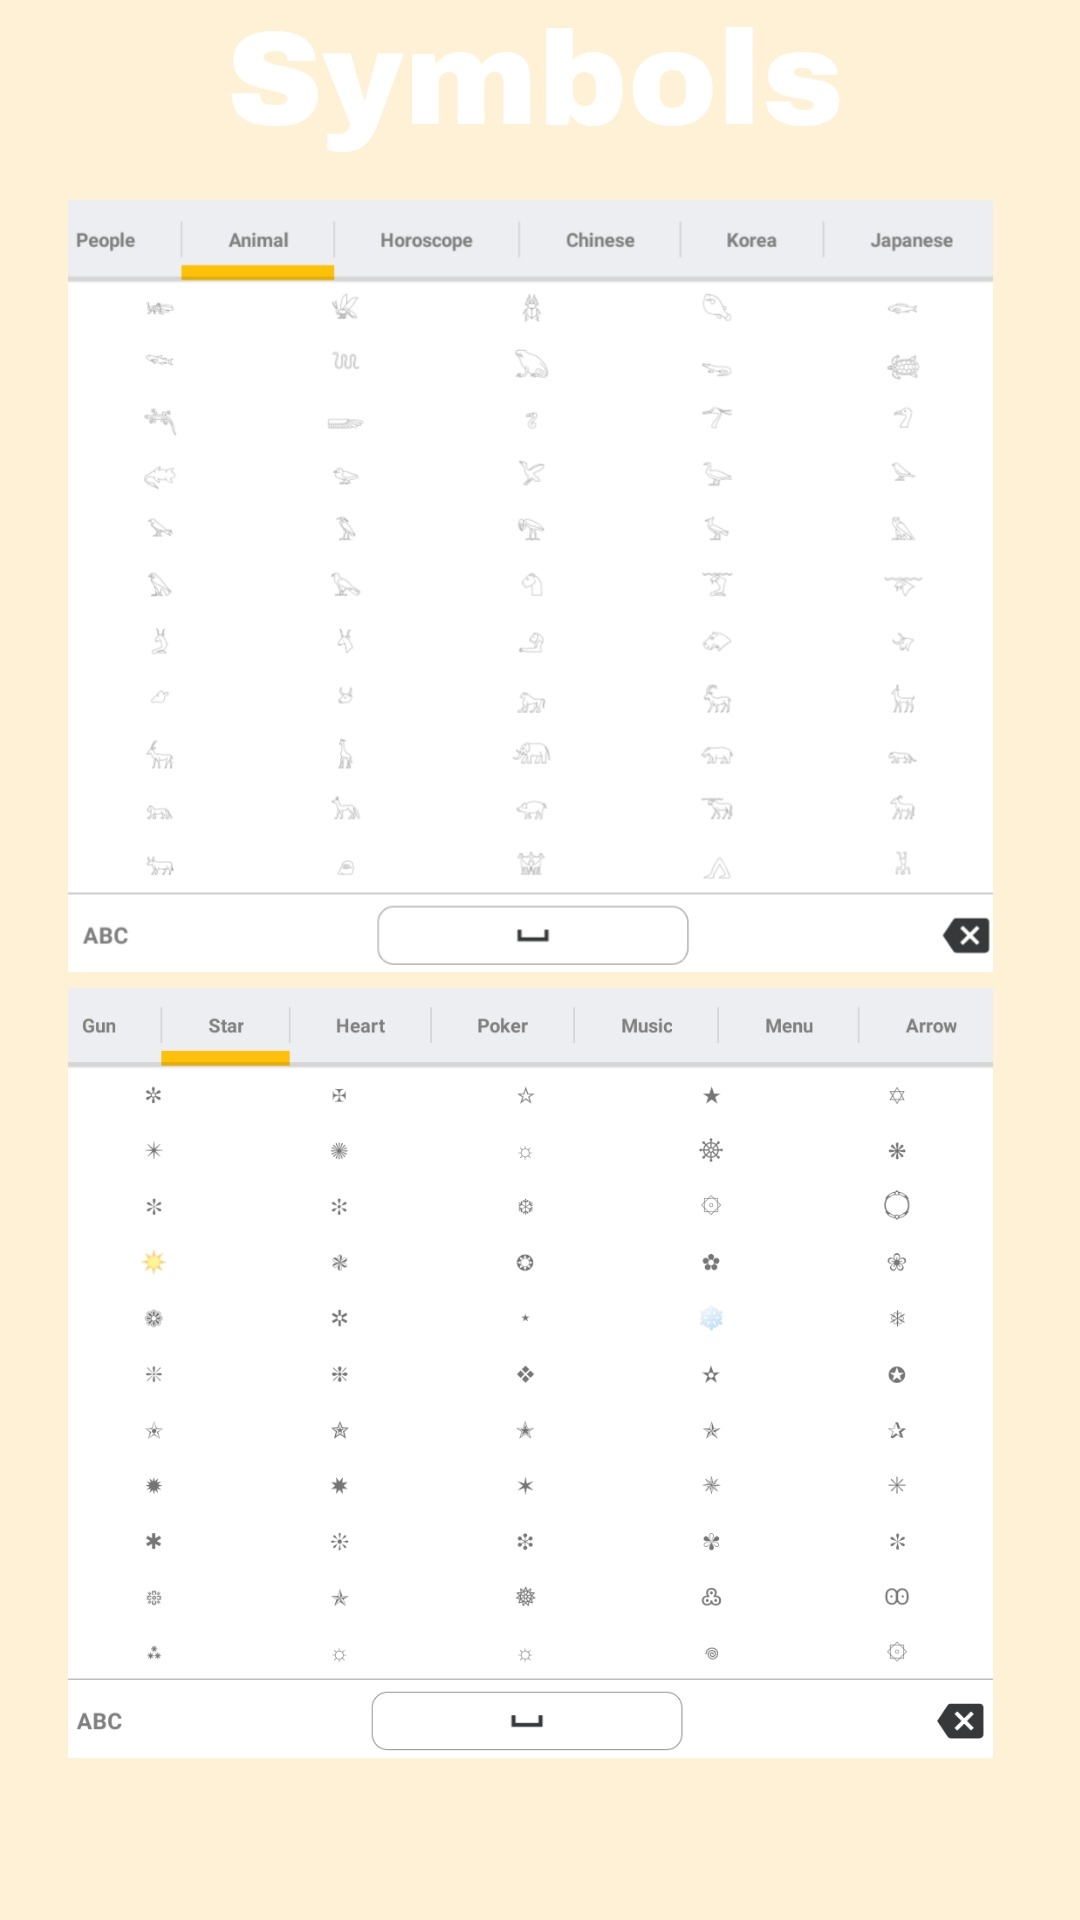Choose the white star in black circle

(897, 1374)
